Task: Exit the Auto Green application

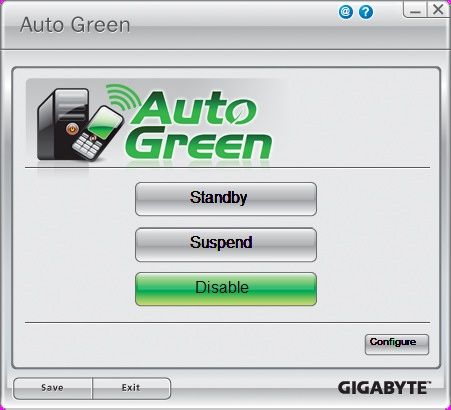Action: (x=131, y=388)
